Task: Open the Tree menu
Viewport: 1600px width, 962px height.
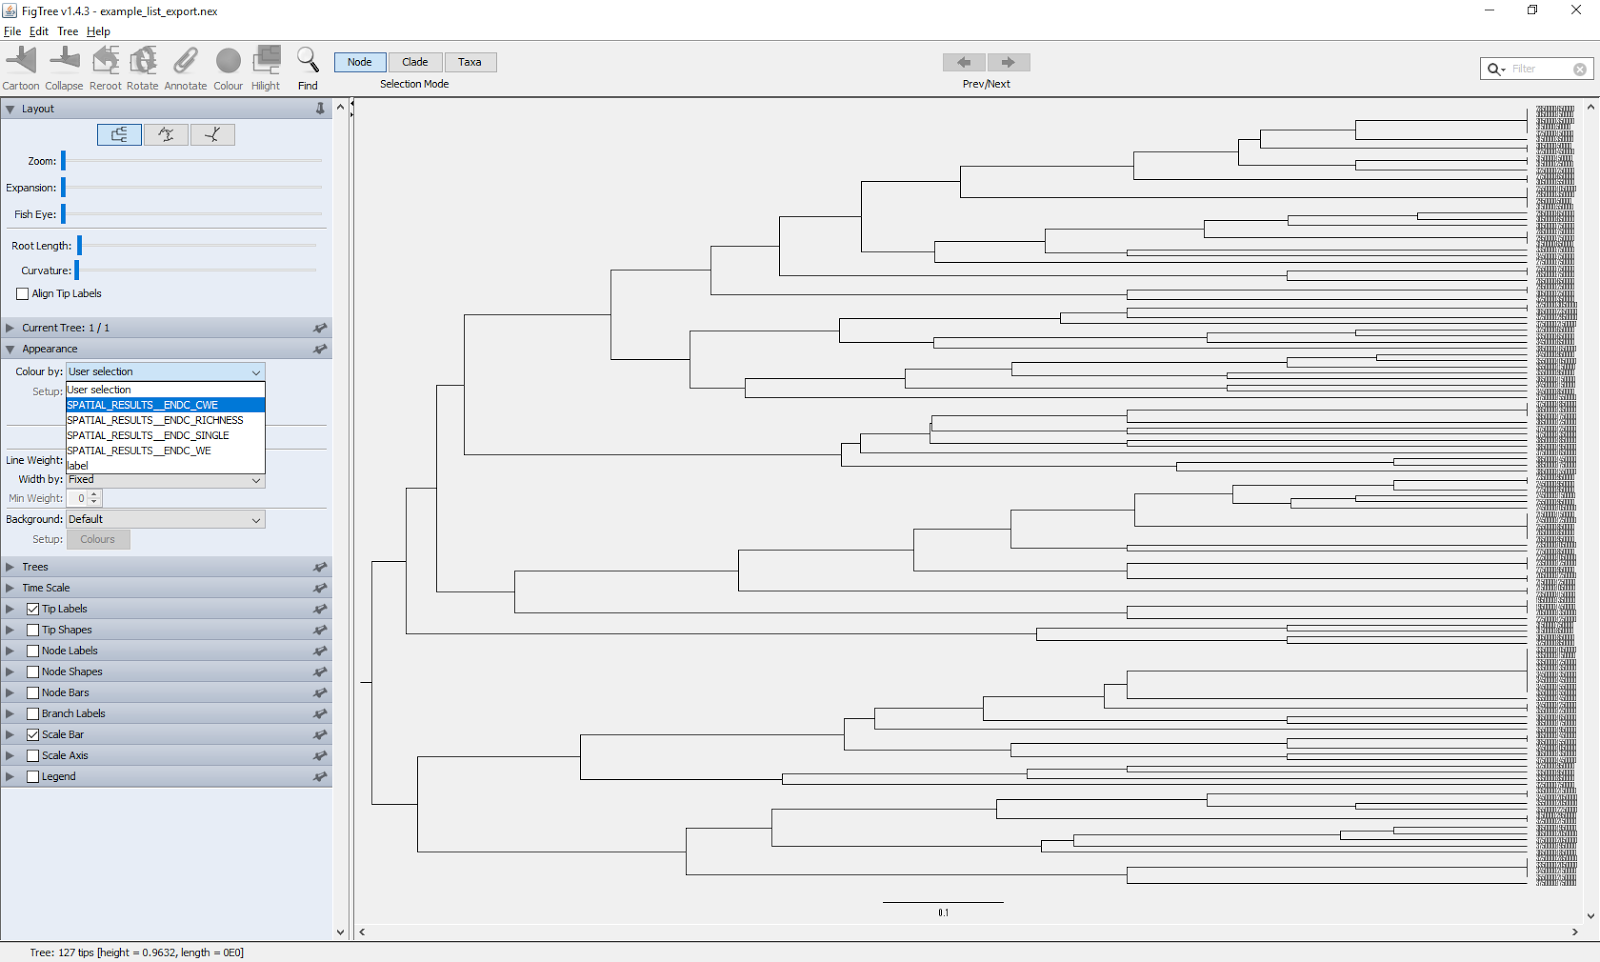Action: (x=66, y=31)
